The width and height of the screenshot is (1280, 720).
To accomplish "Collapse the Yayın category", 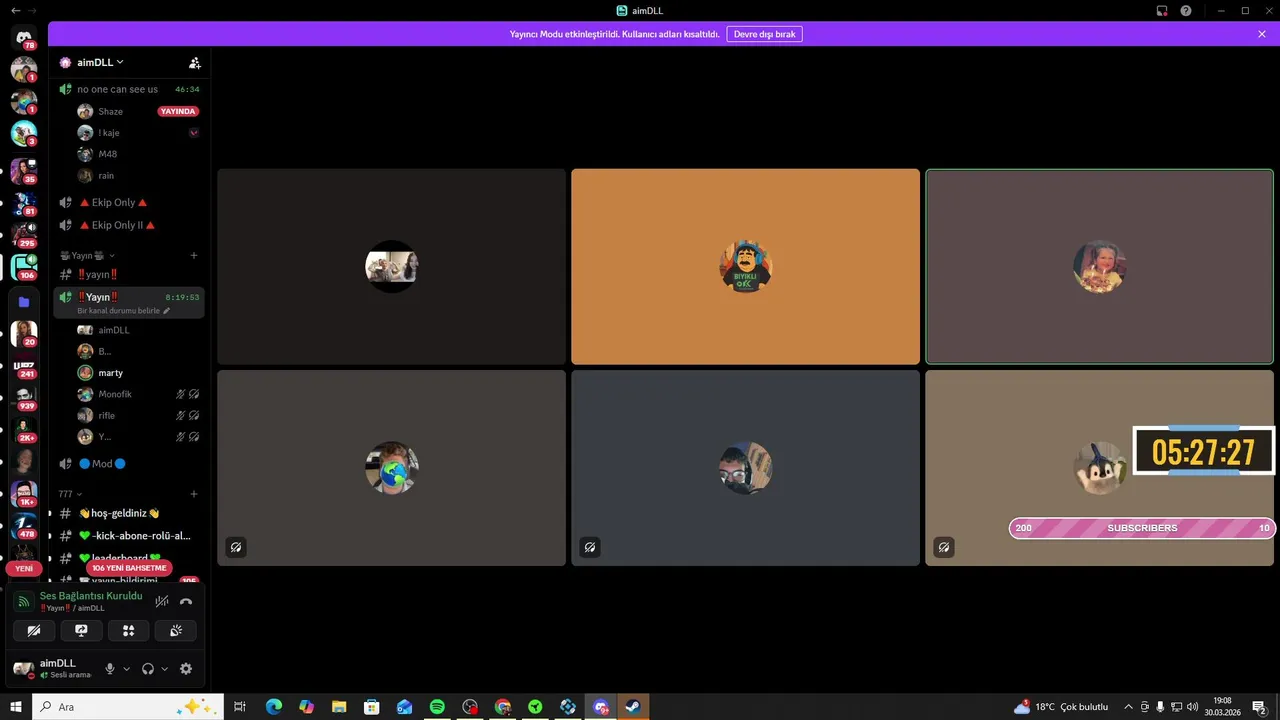I will point(87,255).
